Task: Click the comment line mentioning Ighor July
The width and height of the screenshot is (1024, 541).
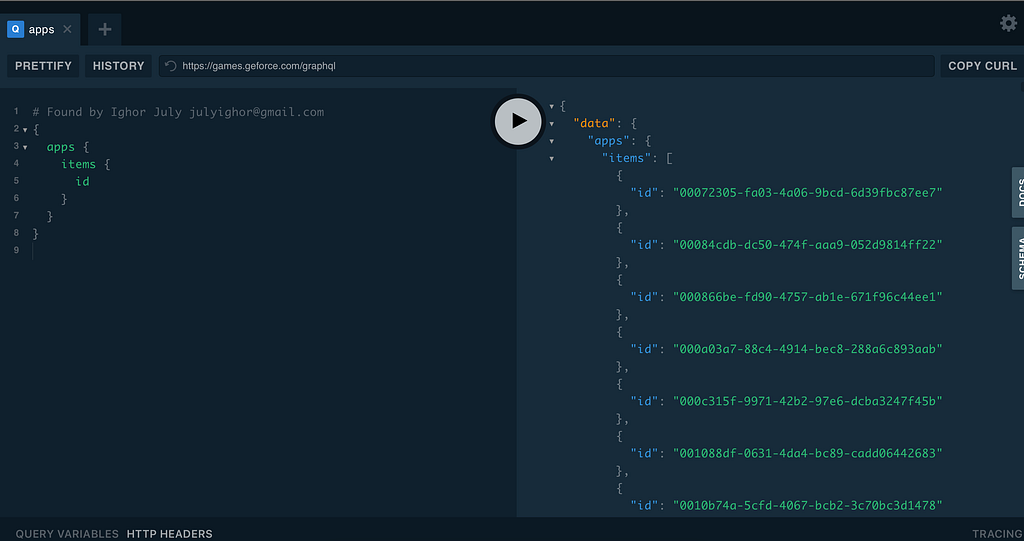Action: pyautogui.click(x=178, y=112)
